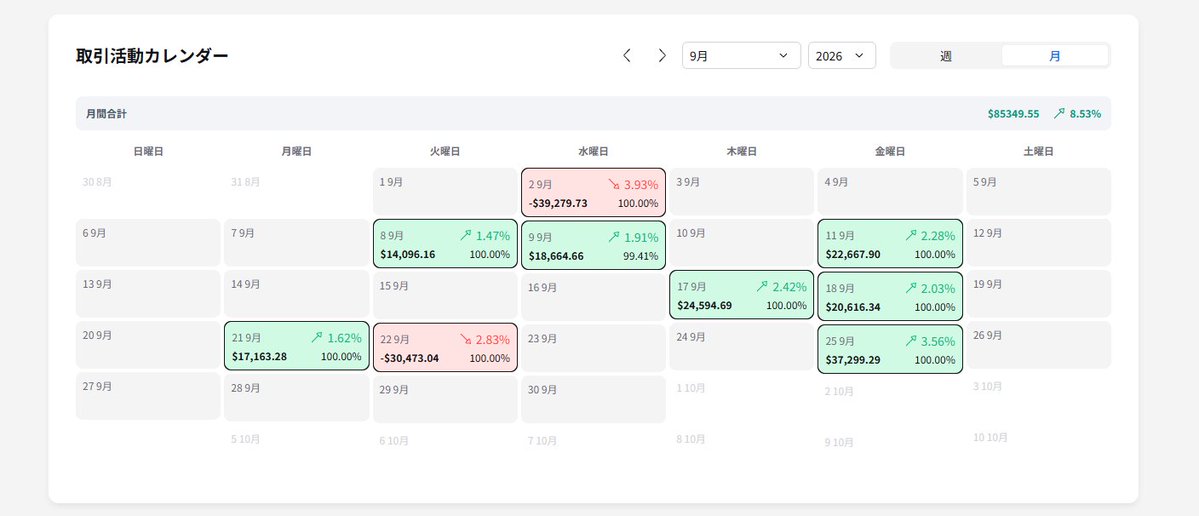This screenshot has height=516, width=1199.
Task: Click the 3.93% loss percentage
Action: tap(641, 185)
